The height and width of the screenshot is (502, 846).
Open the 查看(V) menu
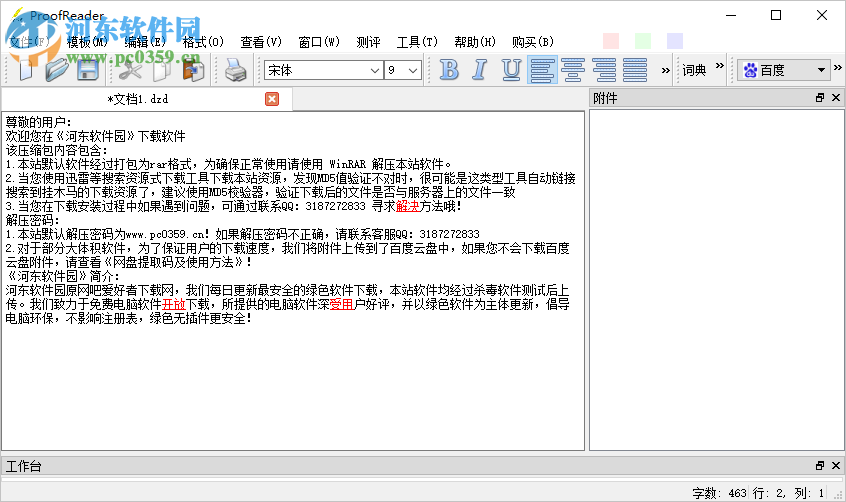tap(261, 42)
